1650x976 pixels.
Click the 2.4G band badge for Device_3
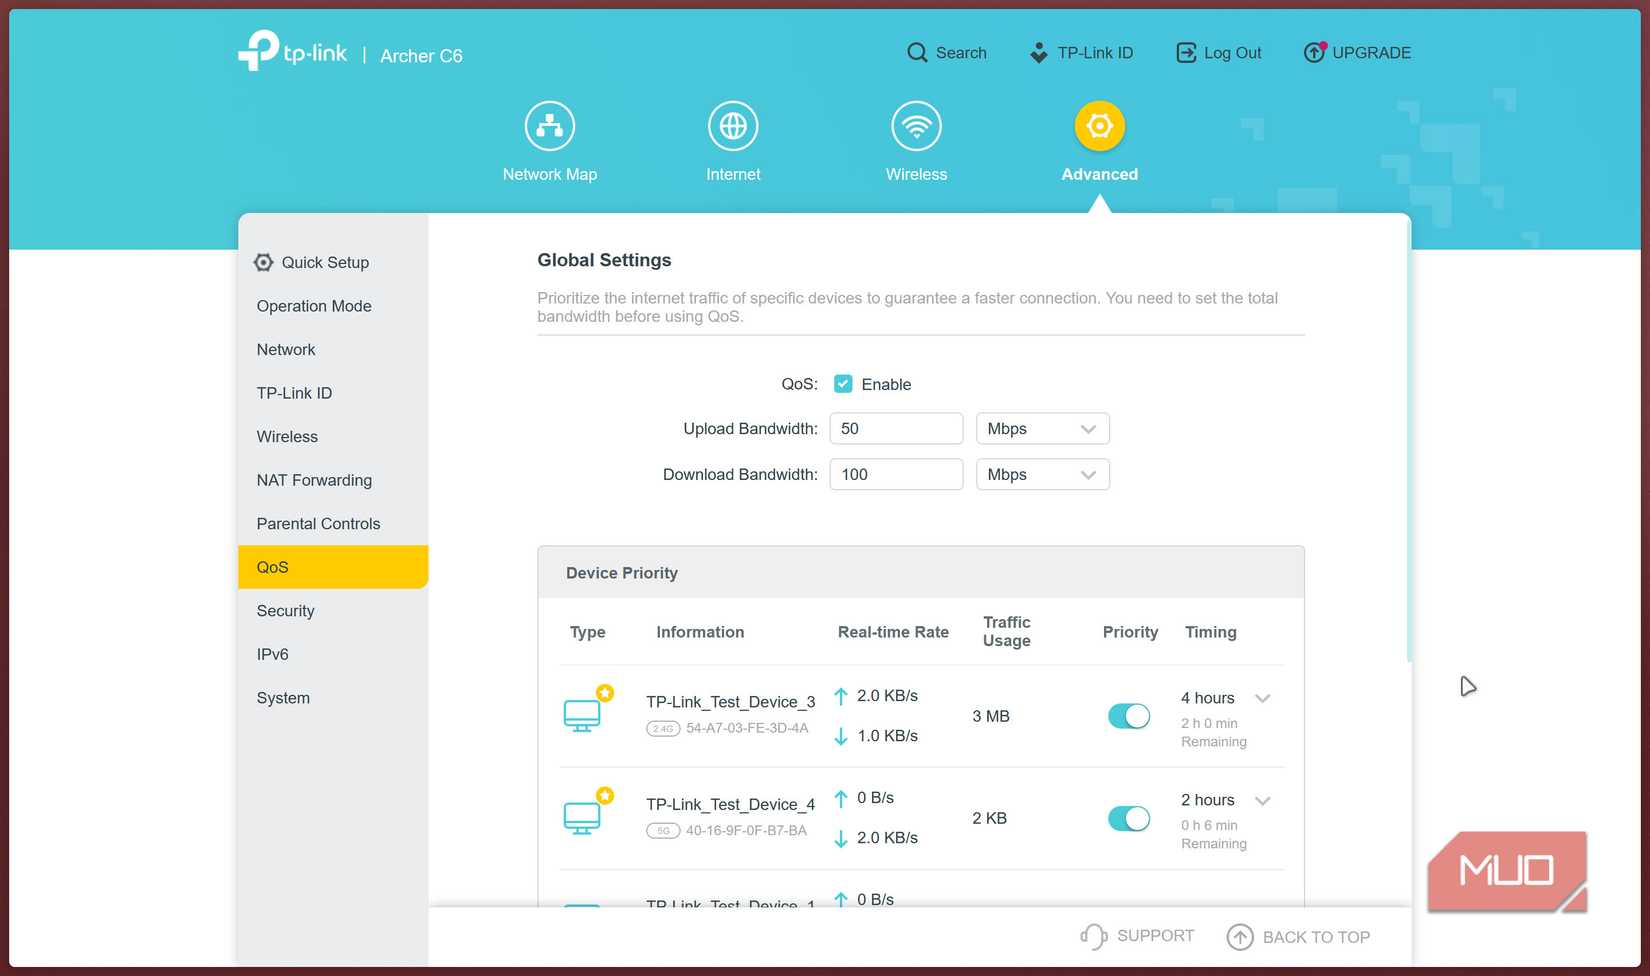[663, 729]
